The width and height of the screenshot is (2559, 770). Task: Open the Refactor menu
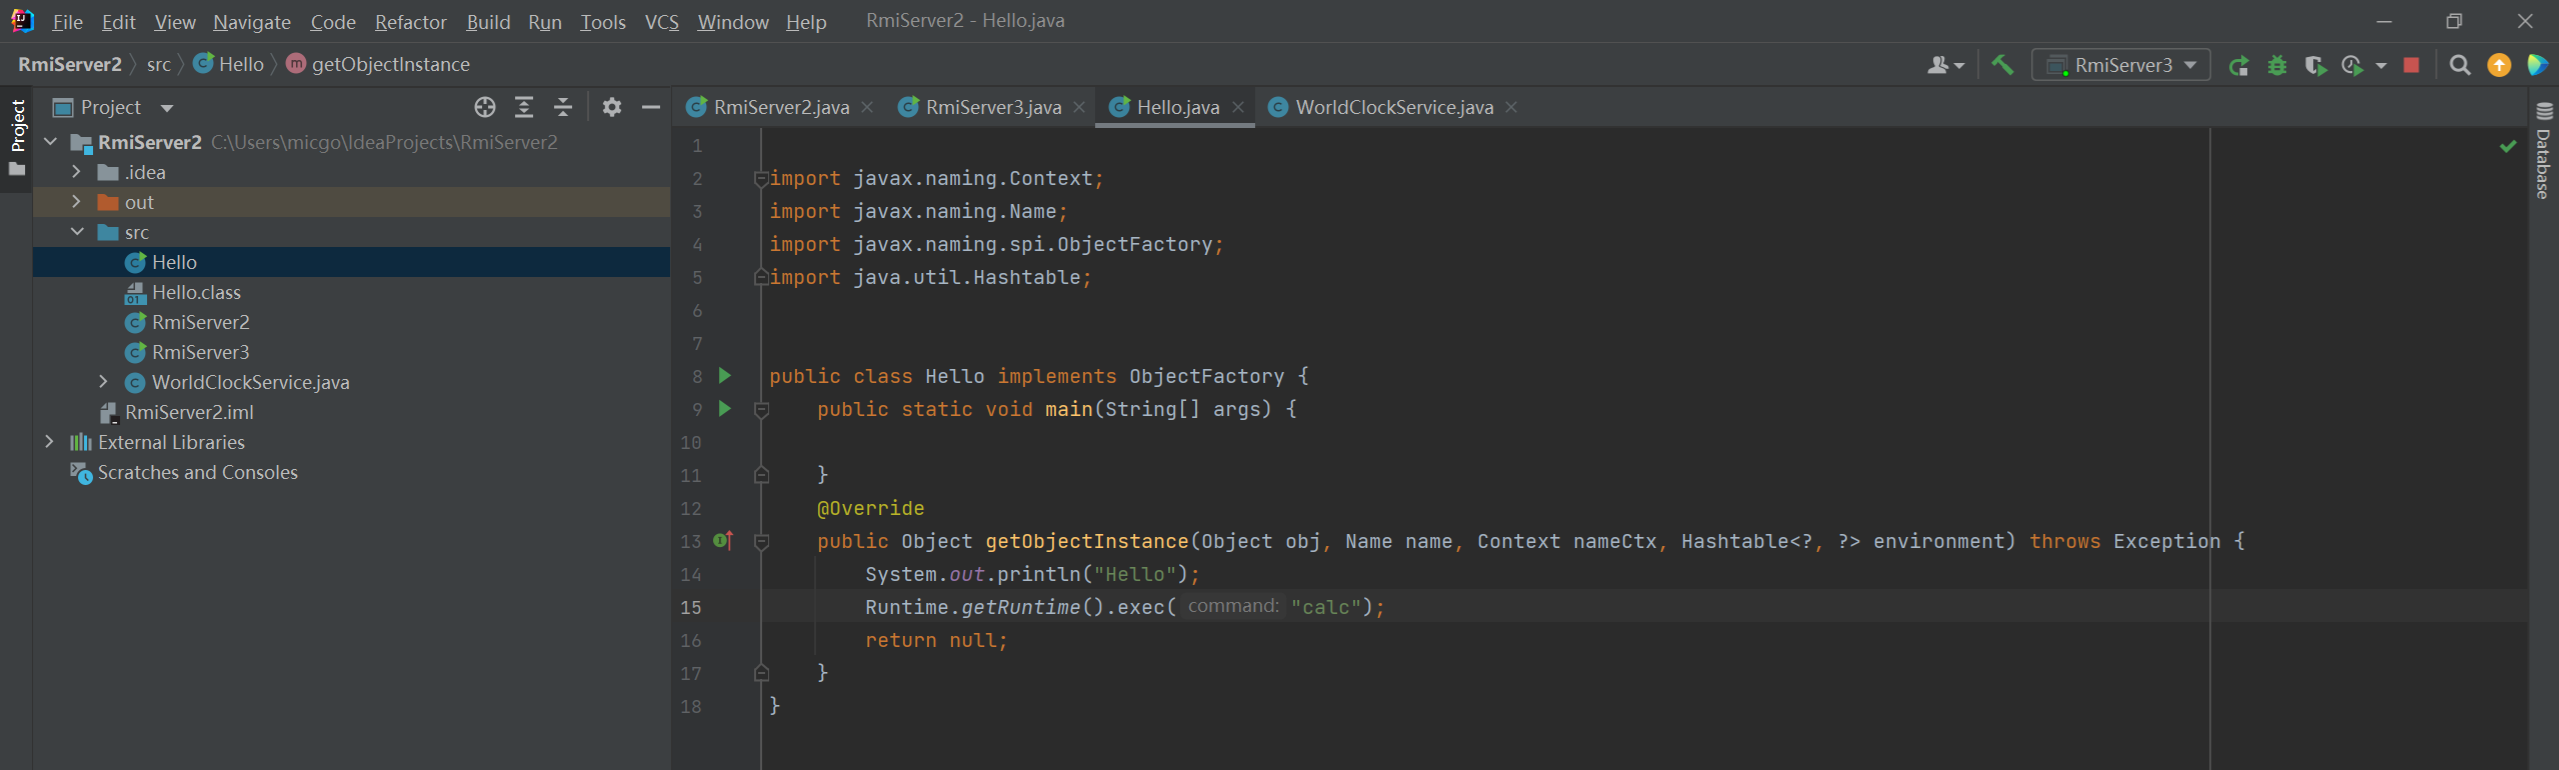click(x=410, y=21)
